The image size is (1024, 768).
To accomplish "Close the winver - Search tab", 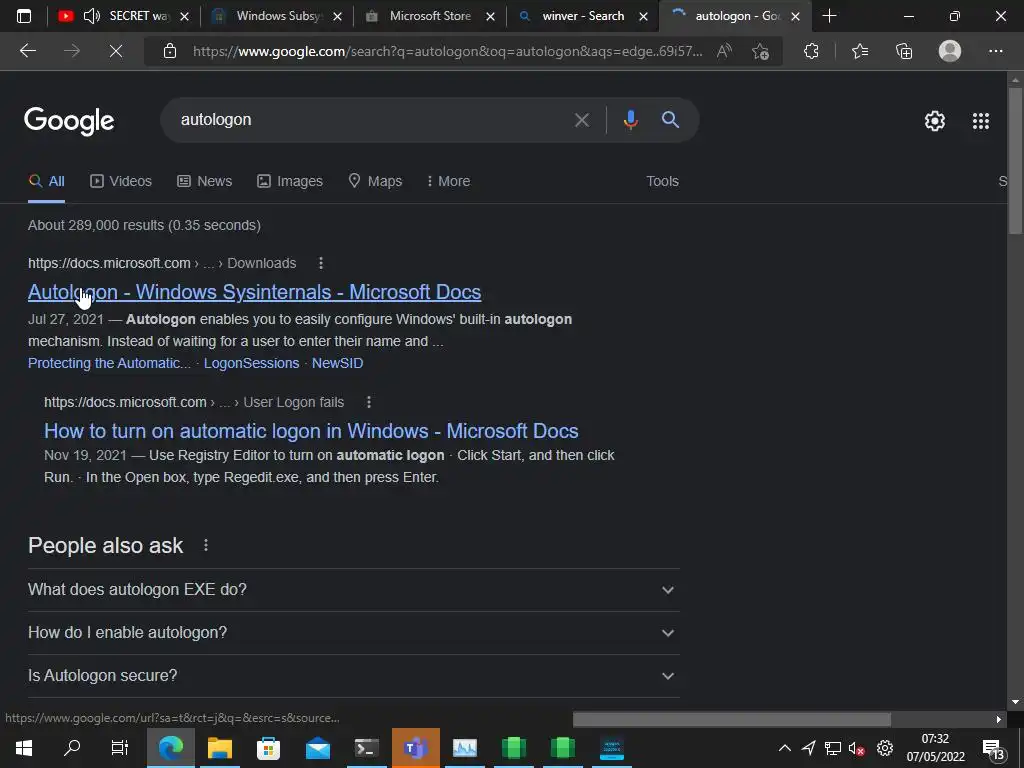I will tap(643, 16).
